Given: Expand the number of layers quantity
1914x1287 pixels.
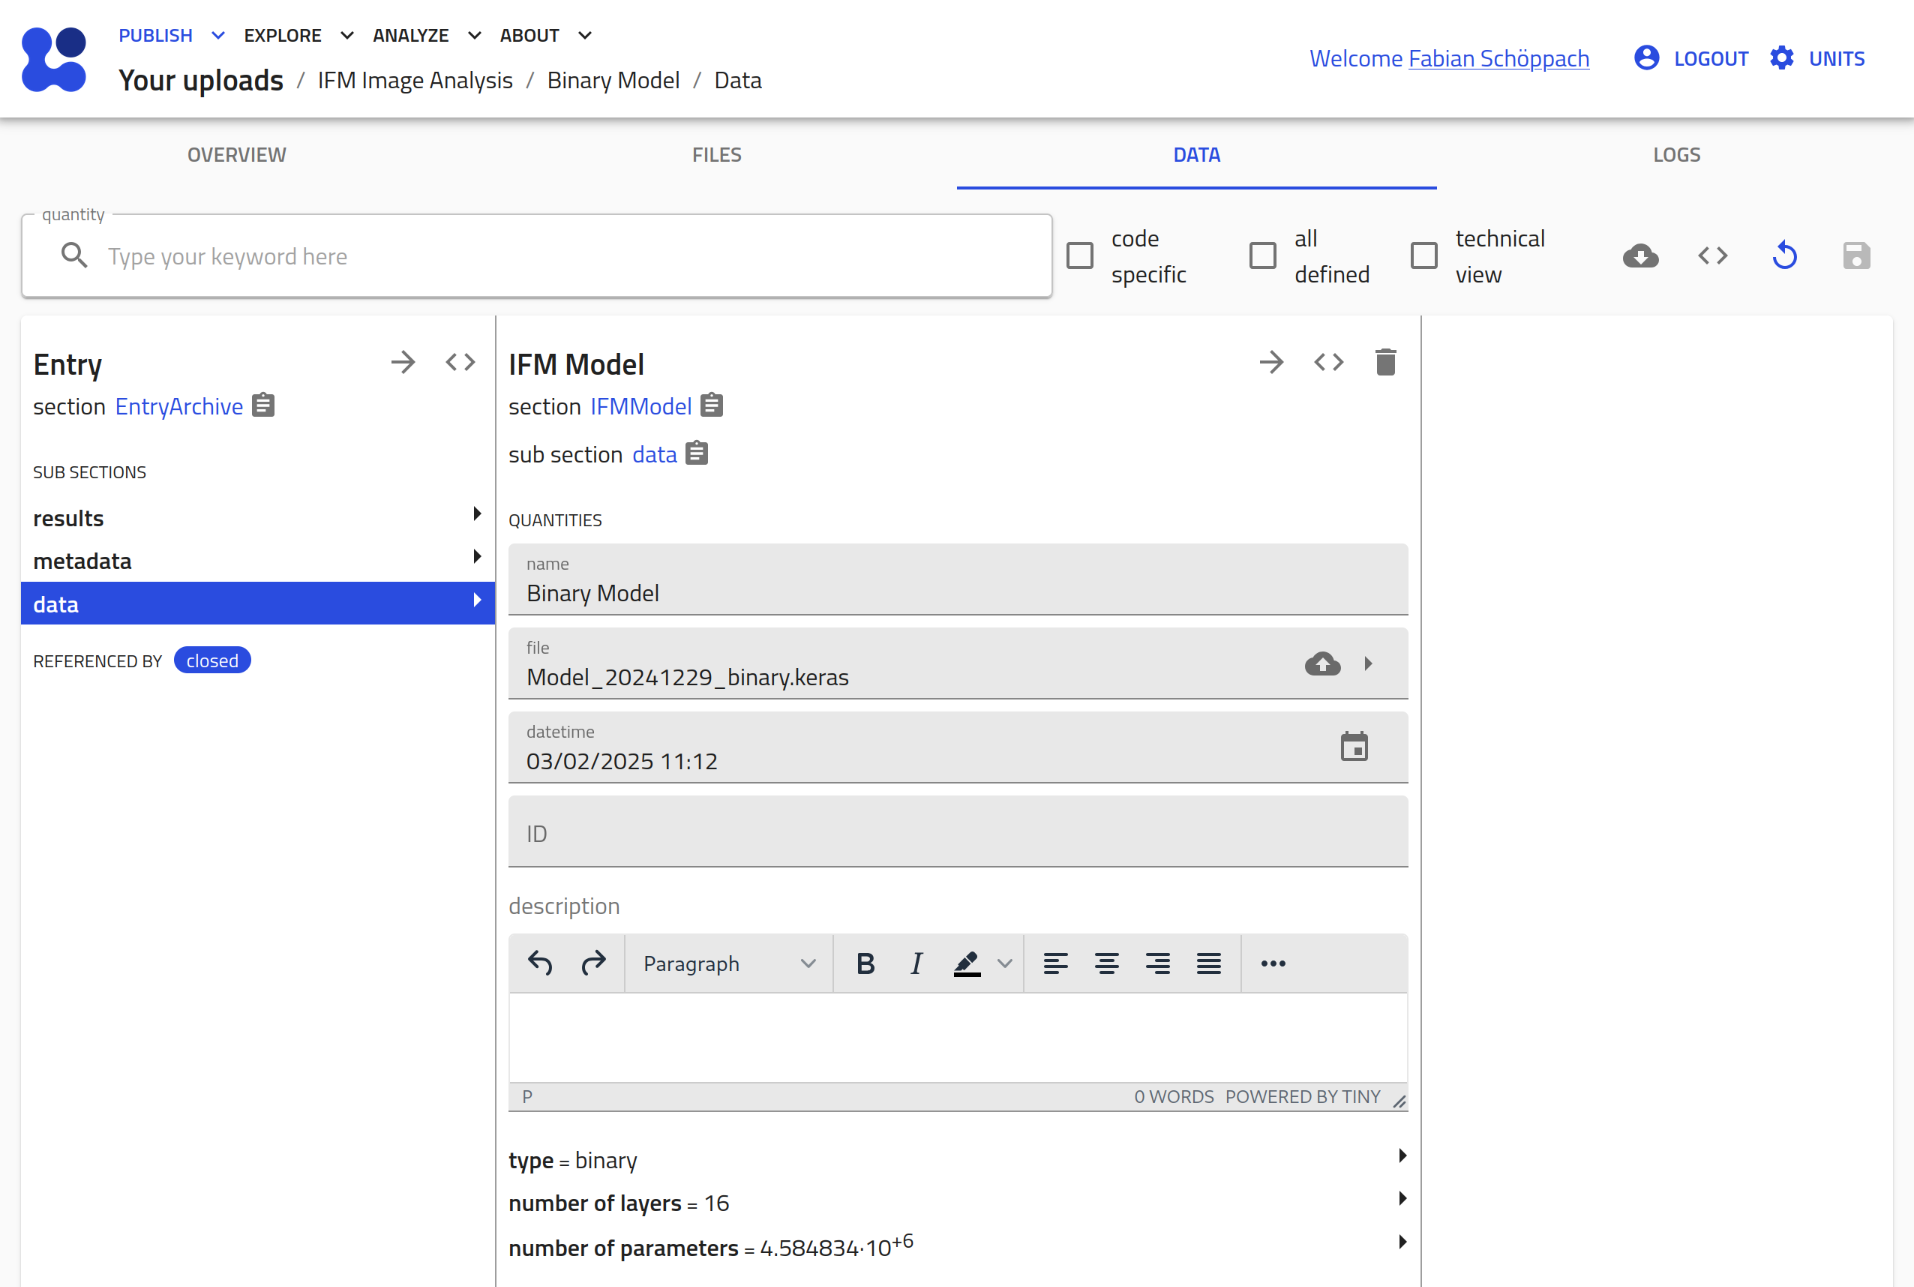Looking at the screenshot, I should tap(1402, 1199).
